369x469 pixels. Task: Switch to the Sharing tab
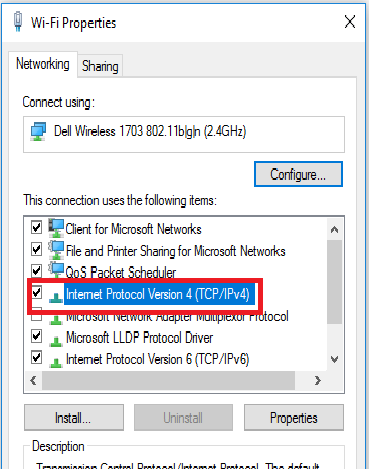coord(100,66)
